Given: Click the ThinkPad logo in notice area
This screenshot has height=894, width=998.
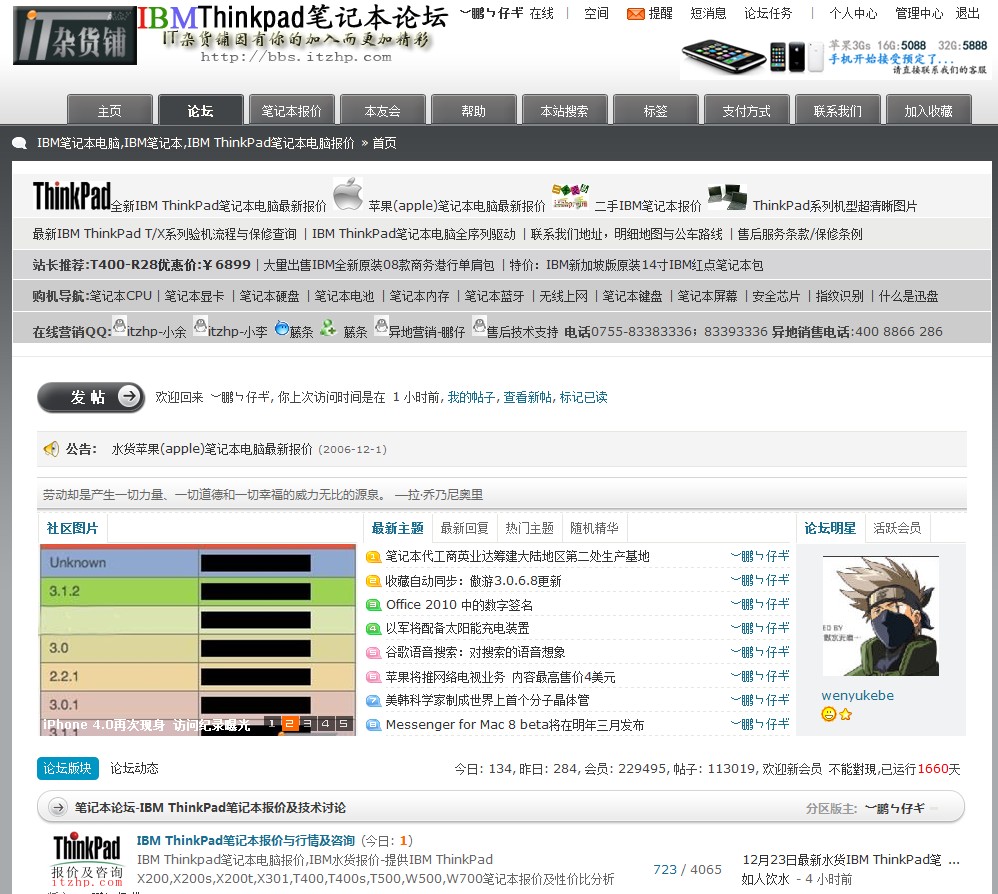Looking at the screenshot, I should [72, 196].
